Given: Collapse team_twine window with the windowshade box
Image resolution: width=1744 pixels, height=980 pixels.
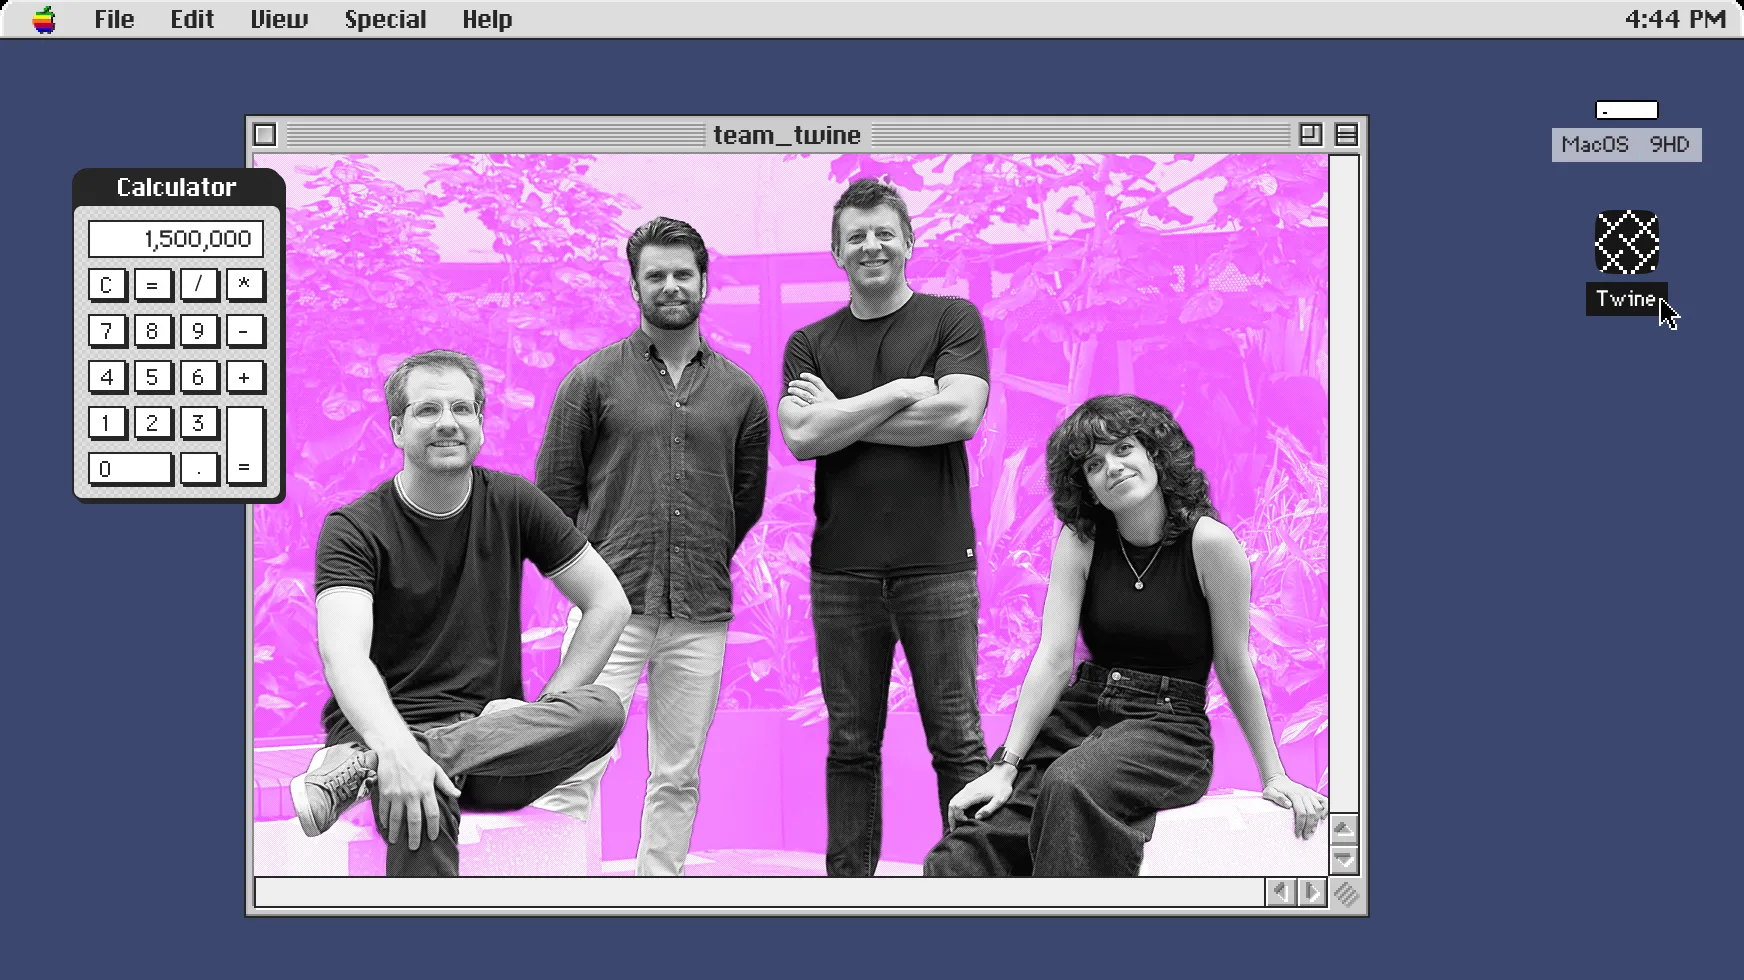Looking at the screenshot, I should tap(1346, 134).
